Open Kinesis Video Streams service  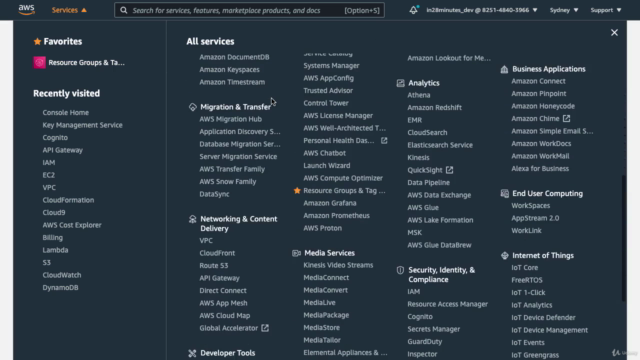tap(338, 265)
